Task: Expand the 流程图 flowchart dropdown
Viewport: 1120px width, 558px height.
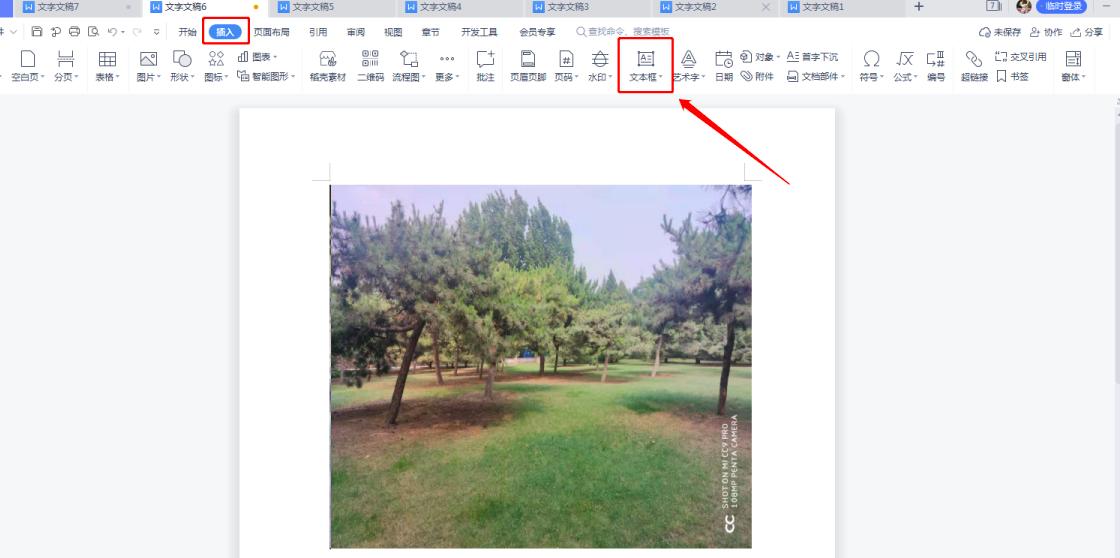Action: (424, 77)
